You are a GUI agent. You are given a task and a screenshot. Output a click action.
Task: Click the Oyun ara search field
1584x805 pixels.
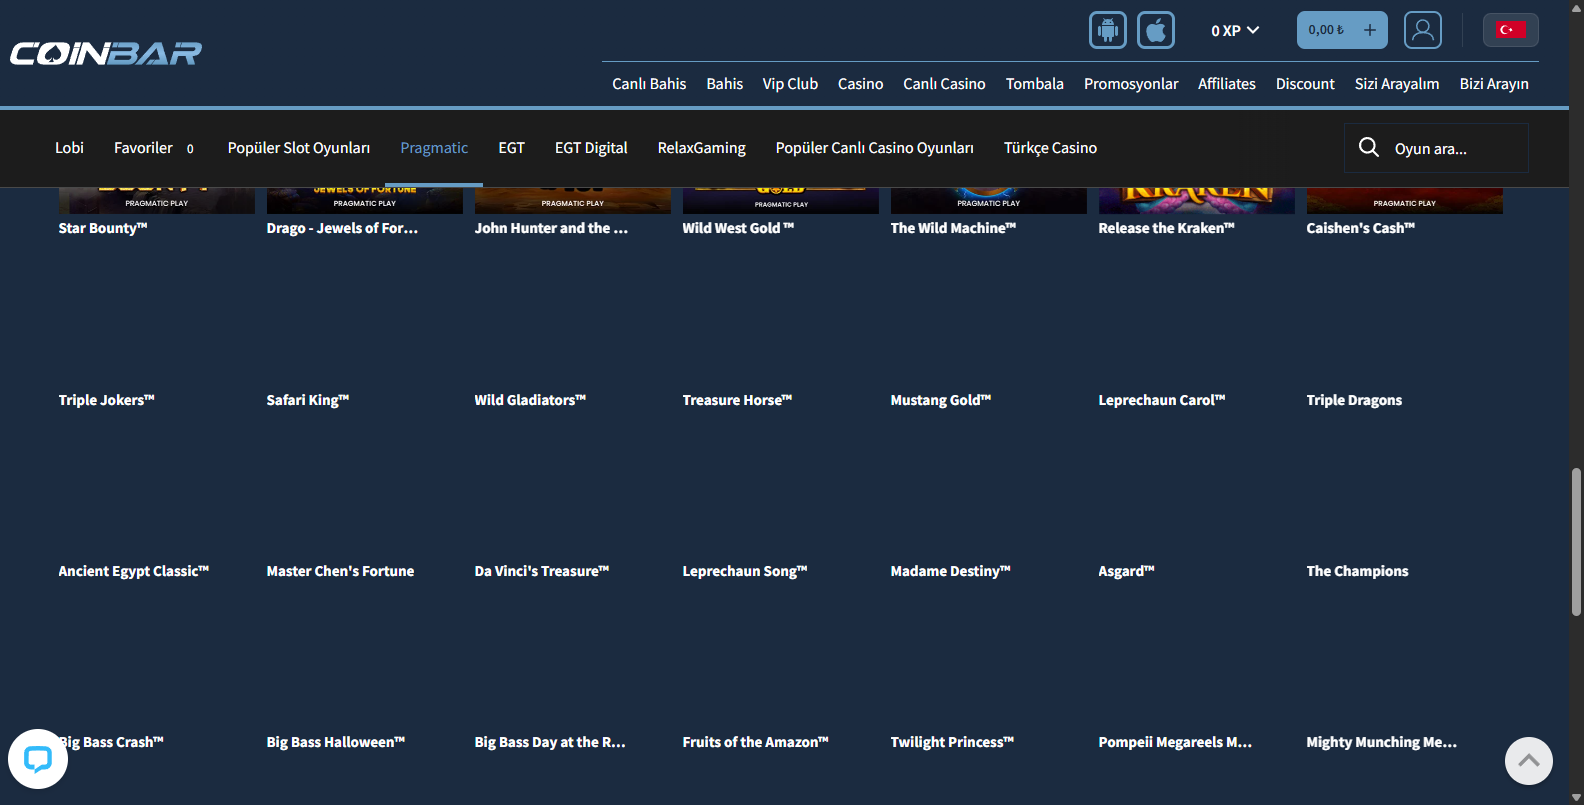[x=1452, y=149]
